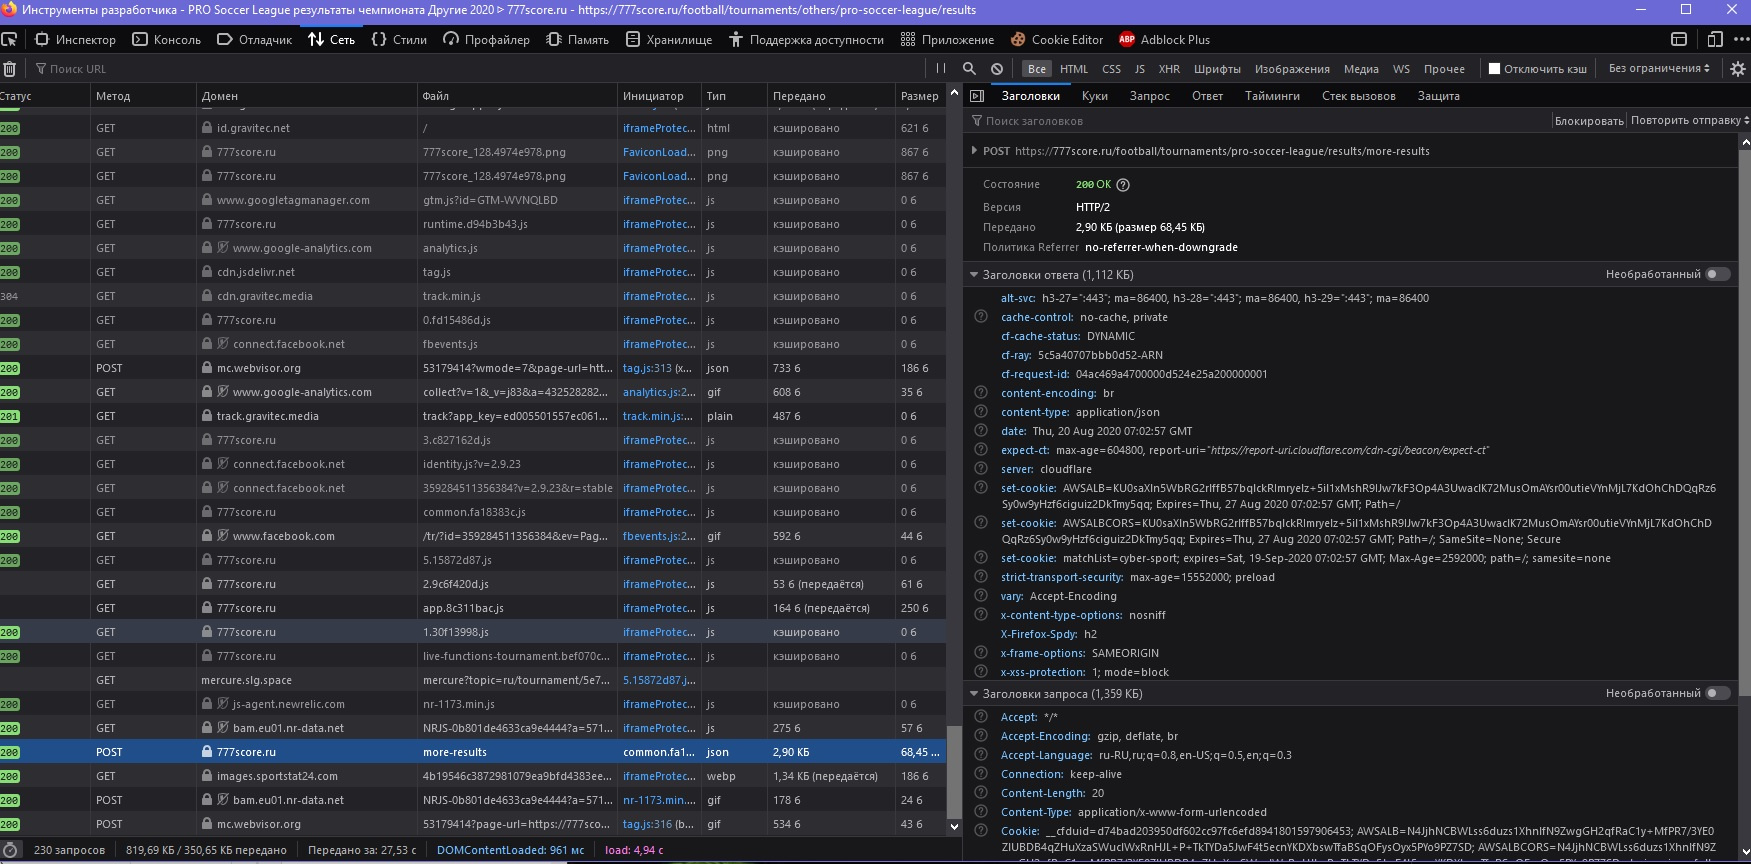Image resolution: width=1751 pixels, height=864 pixels.
Task: Select the more-results POST request row
Action: (473, 752)
